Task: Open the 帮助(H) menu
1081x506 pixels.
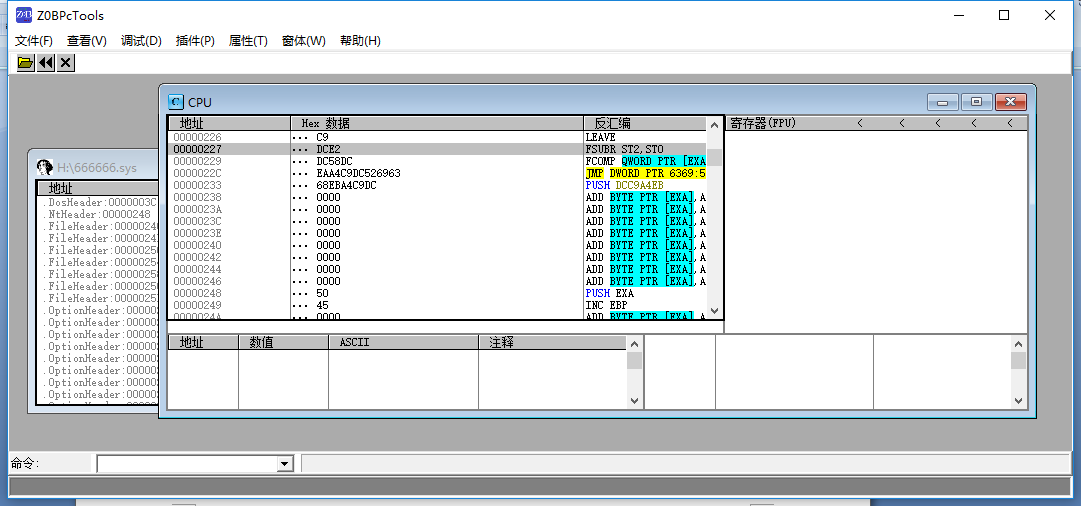Action: click(360, 41)
